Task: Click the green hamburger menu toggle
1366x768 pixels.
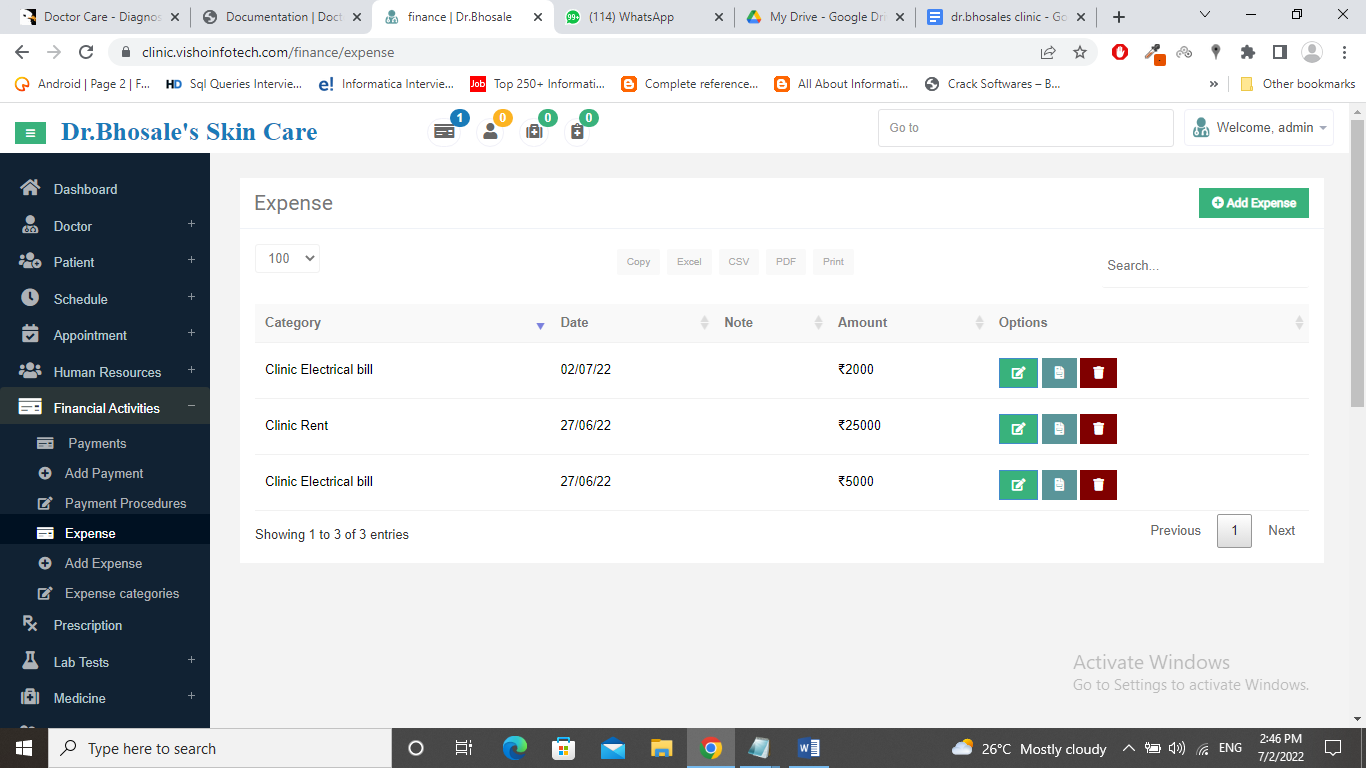Action: pos(30,132)
